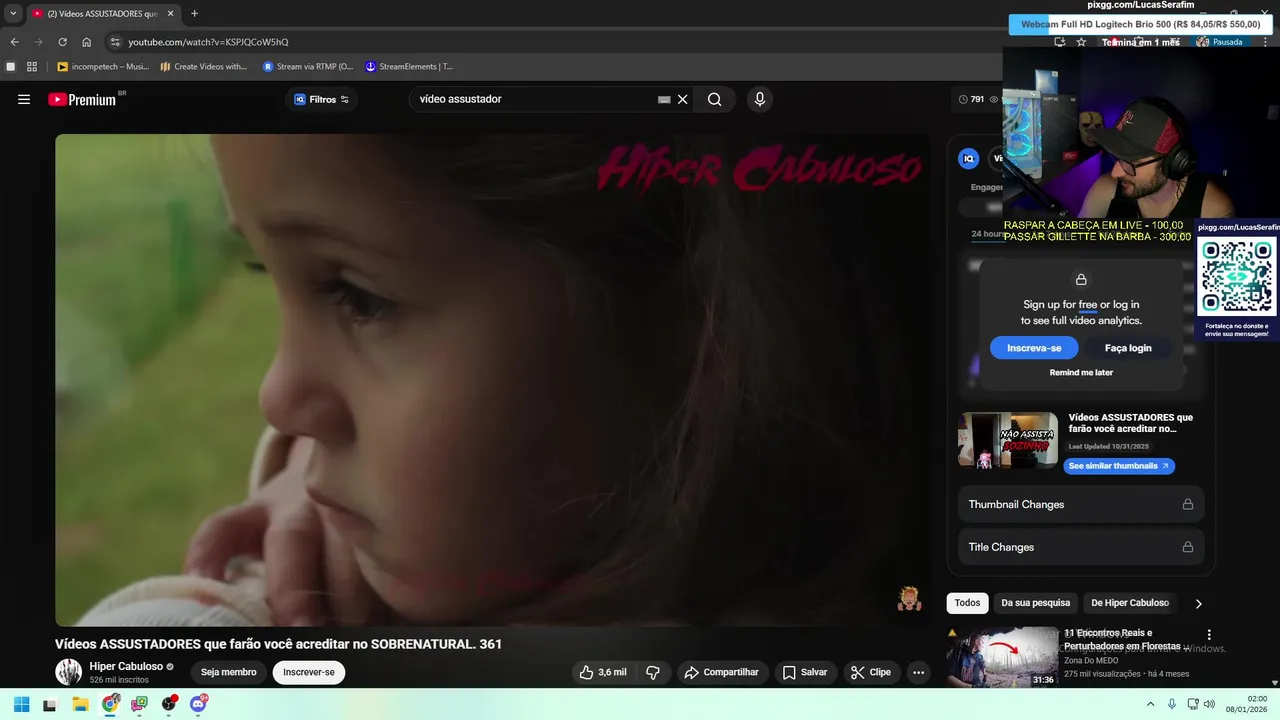Create a clip with the Clipe scissors button
Image resolution: width=1280 pixels, height=720 pixels.
click(x=871, y=672)
